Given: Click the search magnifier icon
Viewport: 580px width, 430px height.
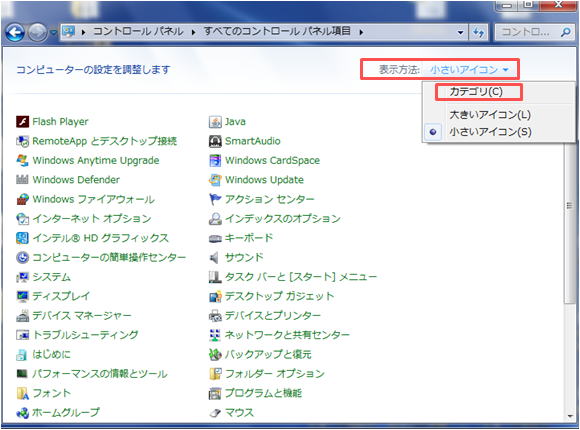Looking at the screenshot, I should click(566, 32).
